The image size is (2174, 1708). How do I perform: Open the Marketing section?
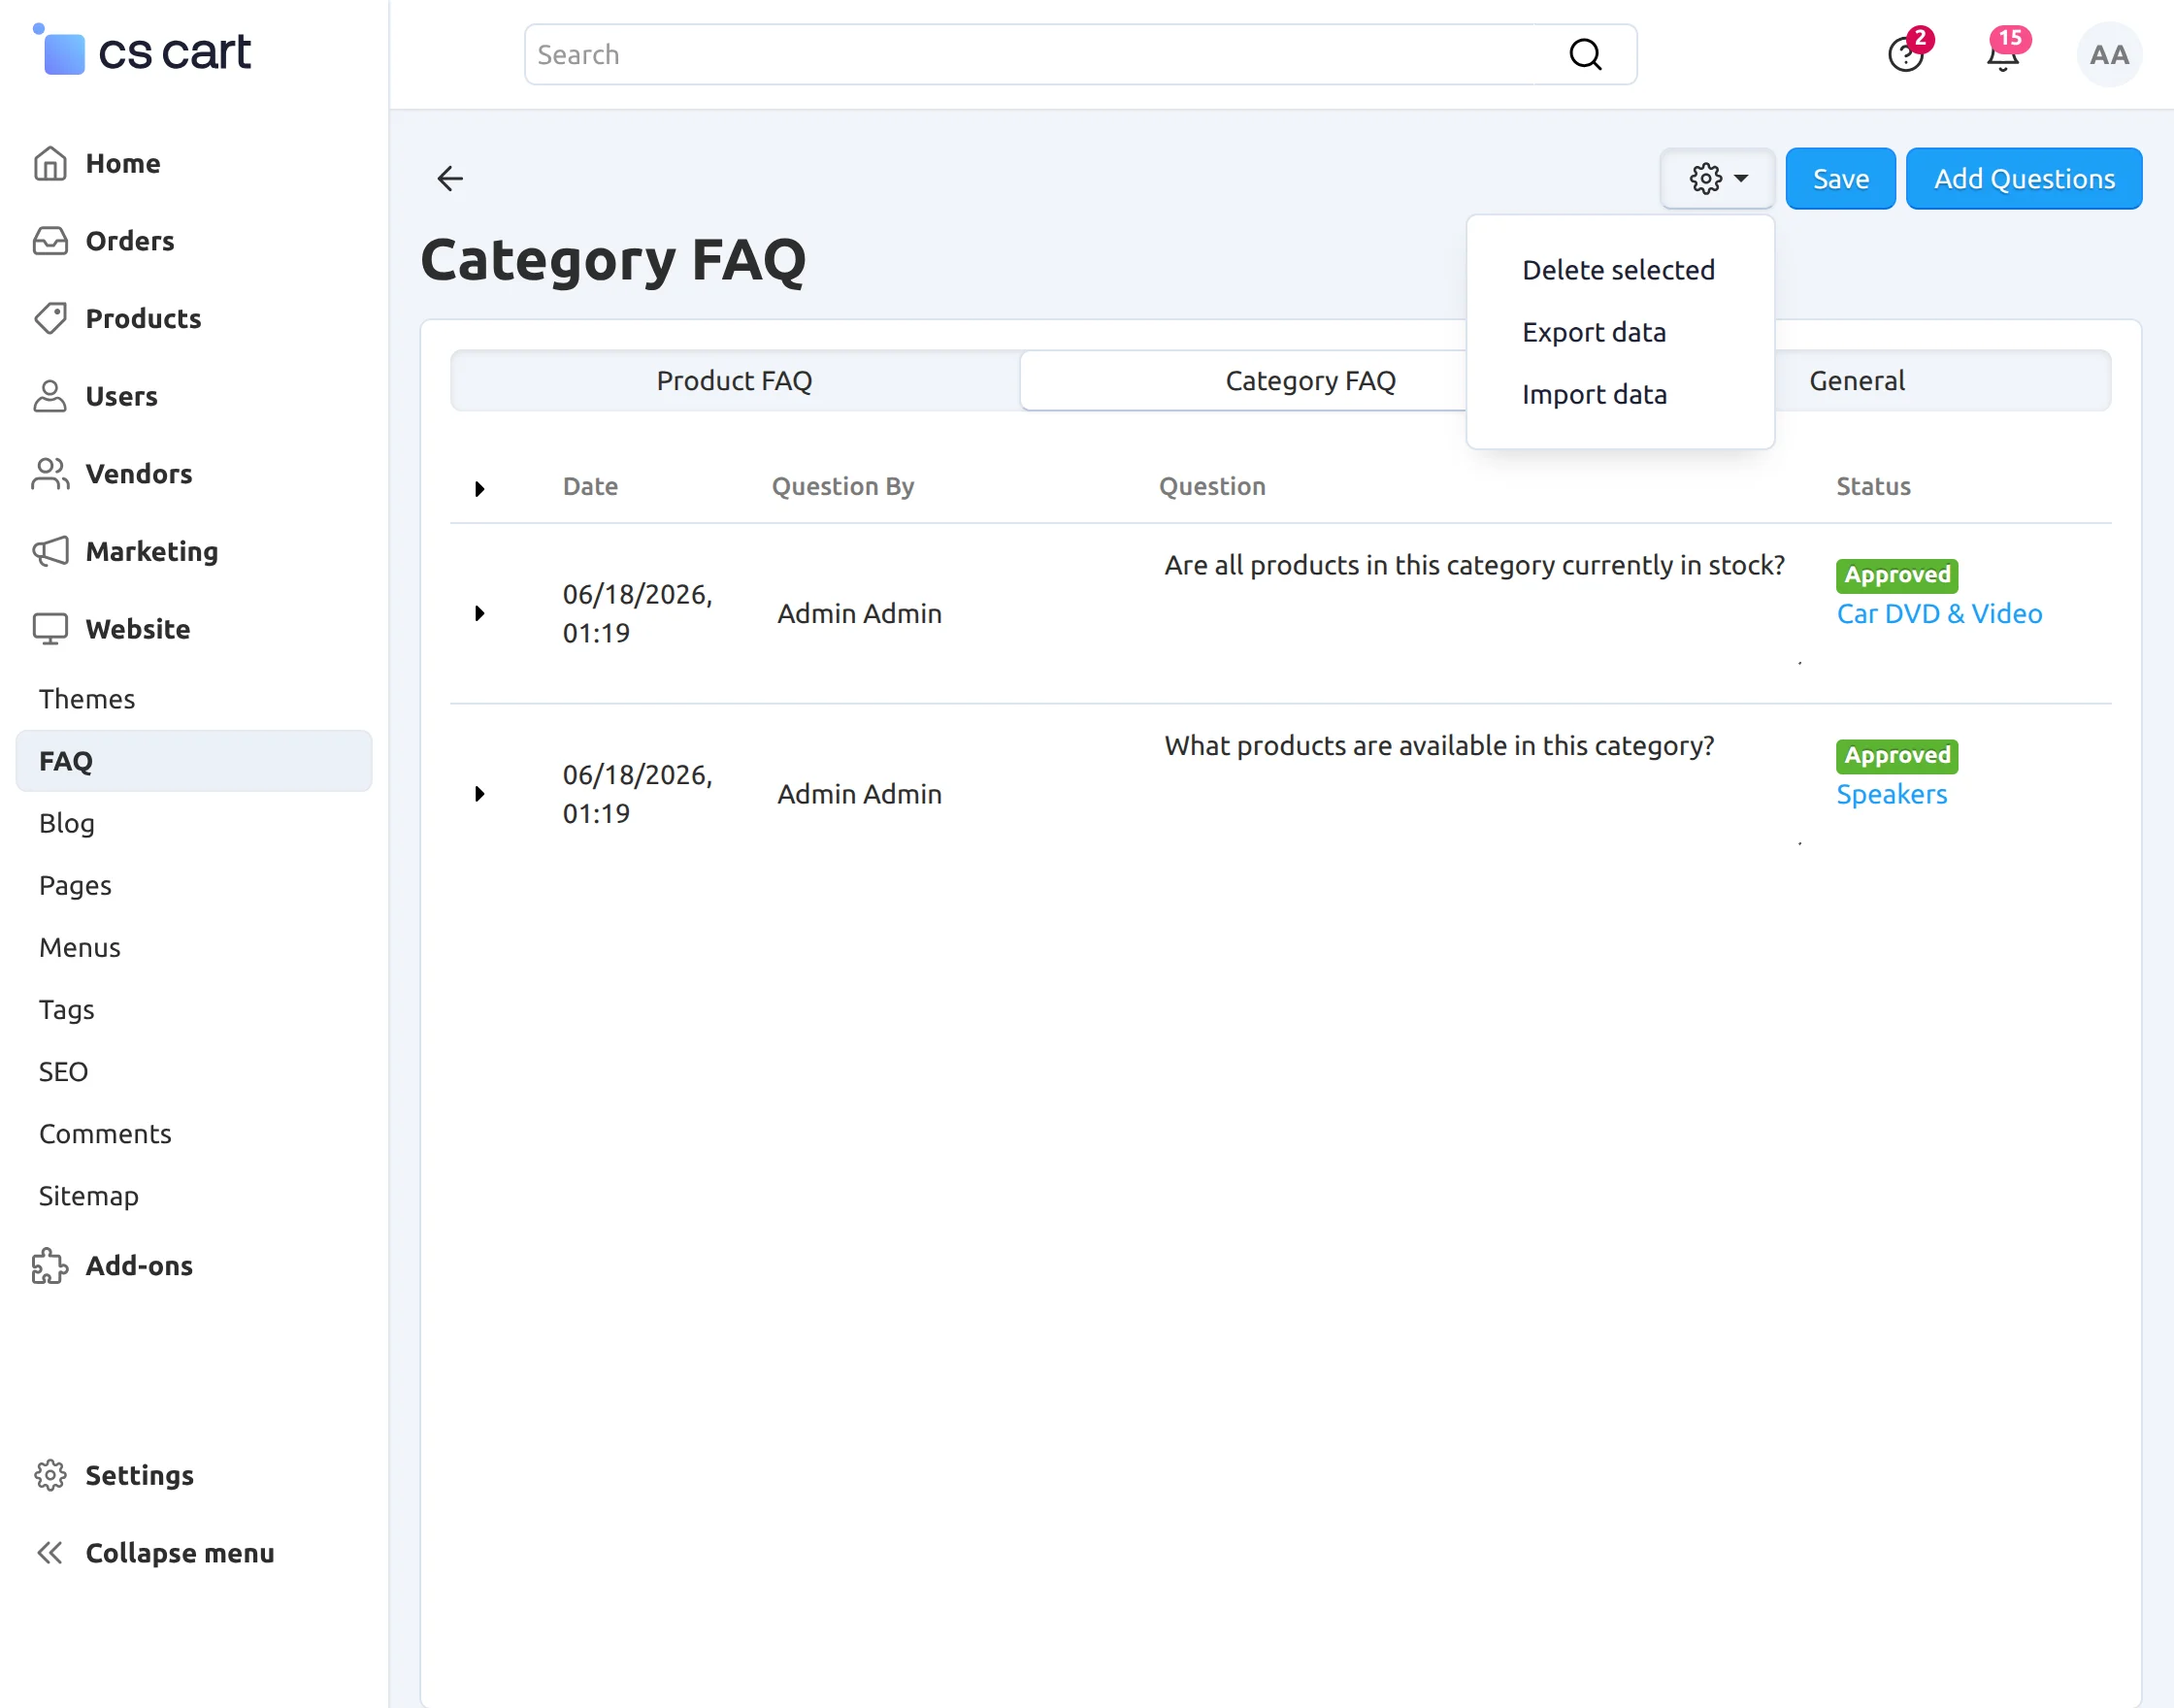click(x=151, y=551)
